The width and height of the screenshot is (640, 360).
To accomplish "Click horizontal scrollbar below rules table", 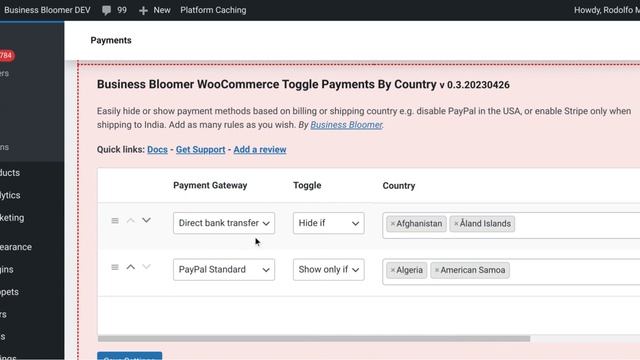I will pos(313,338).
